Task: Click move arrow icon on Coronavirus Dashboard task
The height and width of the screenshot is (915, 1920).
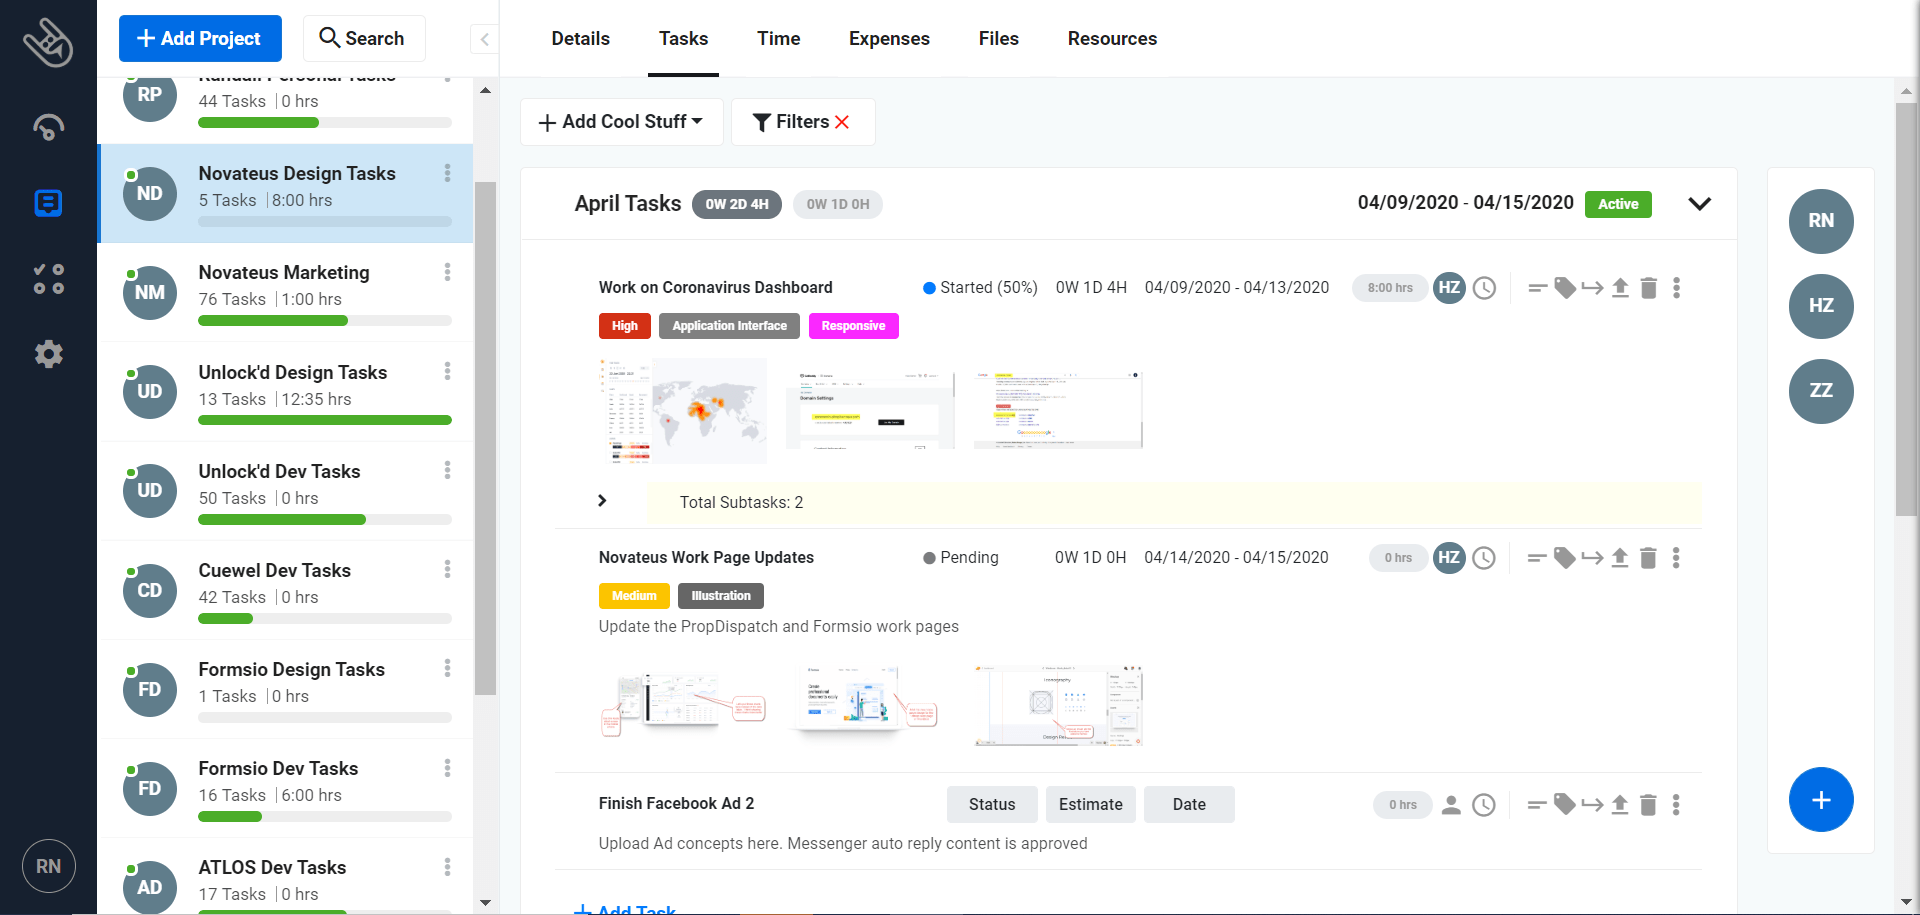Action: [x=1592, y=288]
